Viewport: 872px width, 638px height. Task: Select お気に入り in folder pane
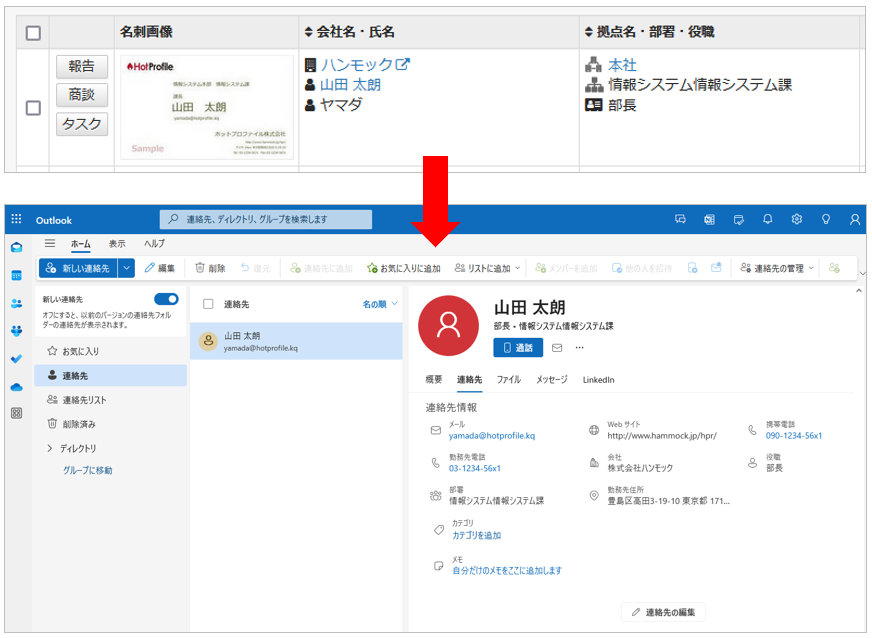110,351
